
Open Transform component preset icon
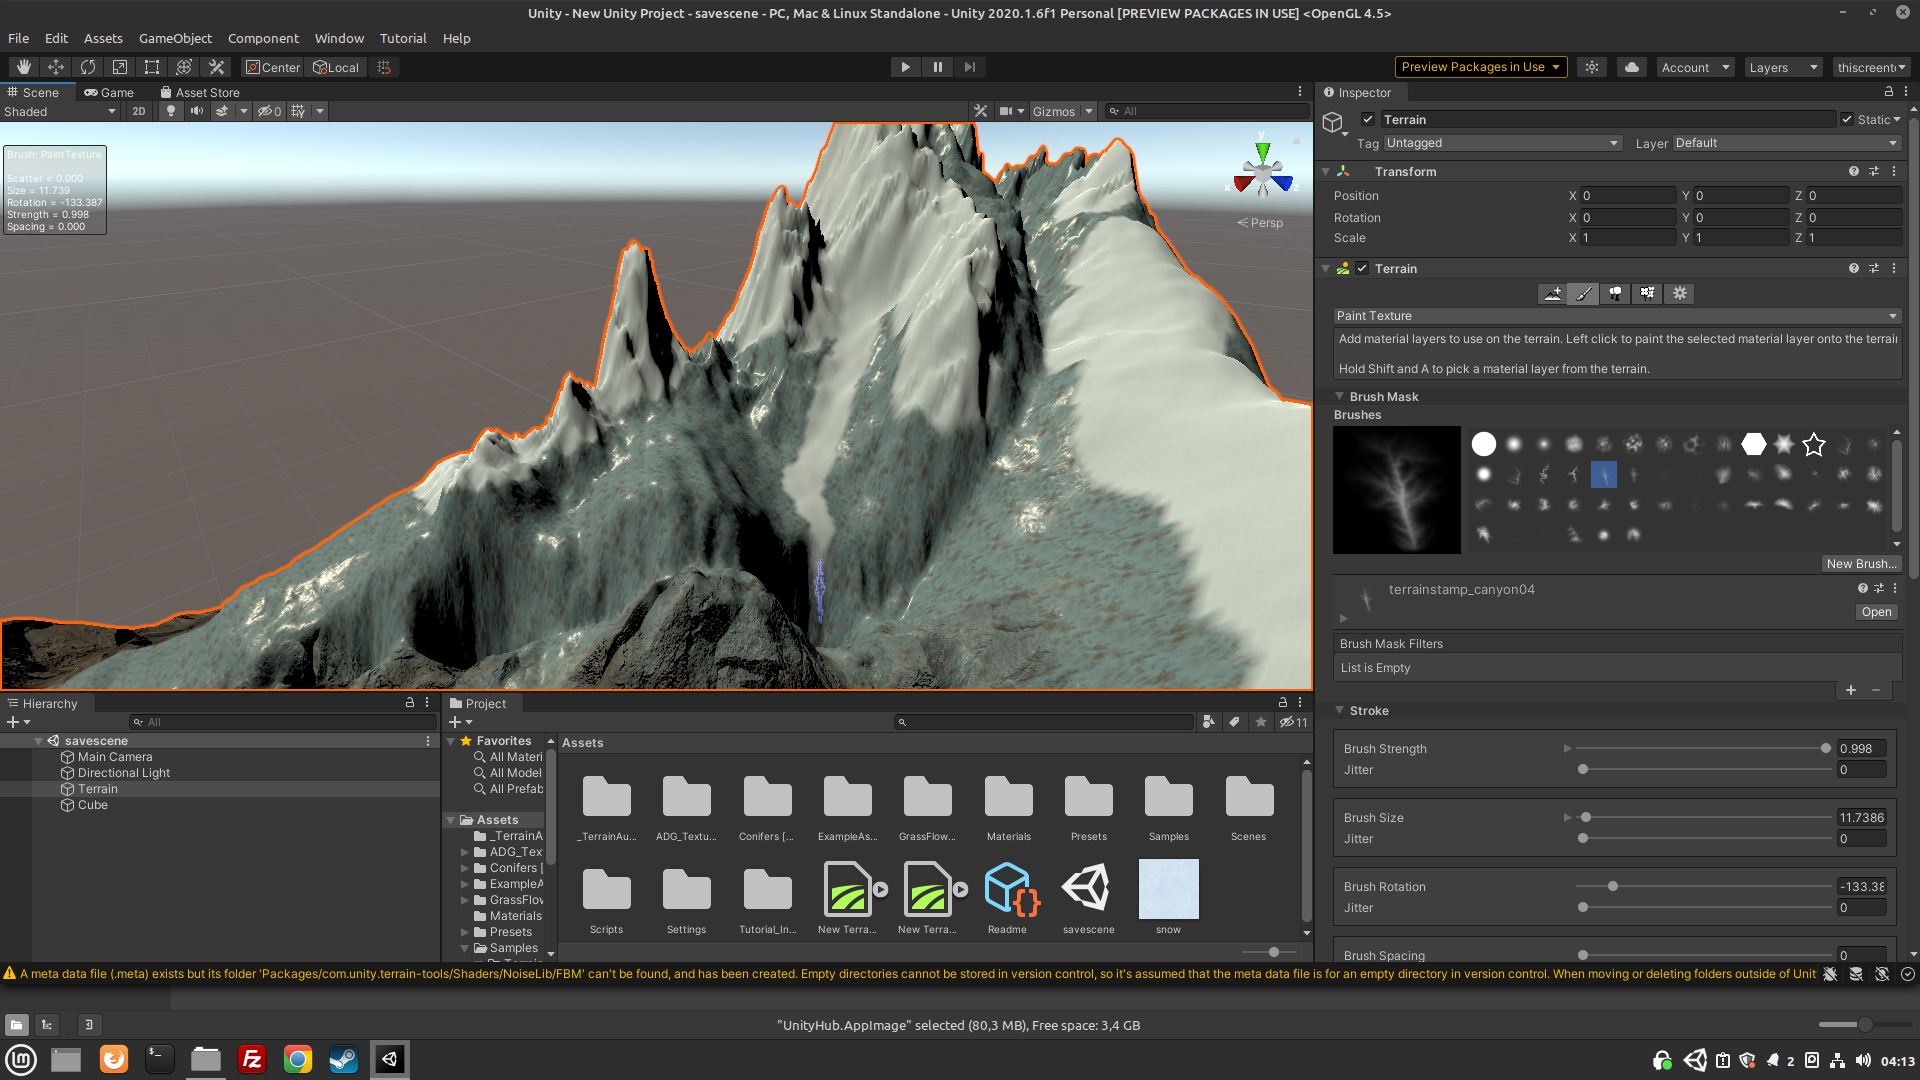click(x=1874, y=171)
